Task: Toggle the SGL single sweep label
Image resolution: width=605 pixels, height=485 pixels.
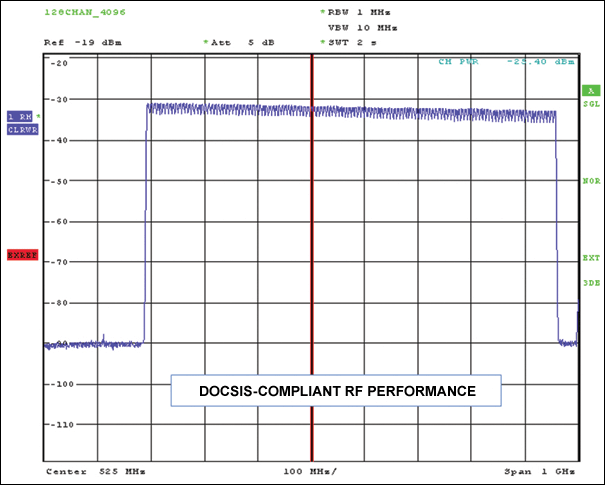Action: point(590,103)
